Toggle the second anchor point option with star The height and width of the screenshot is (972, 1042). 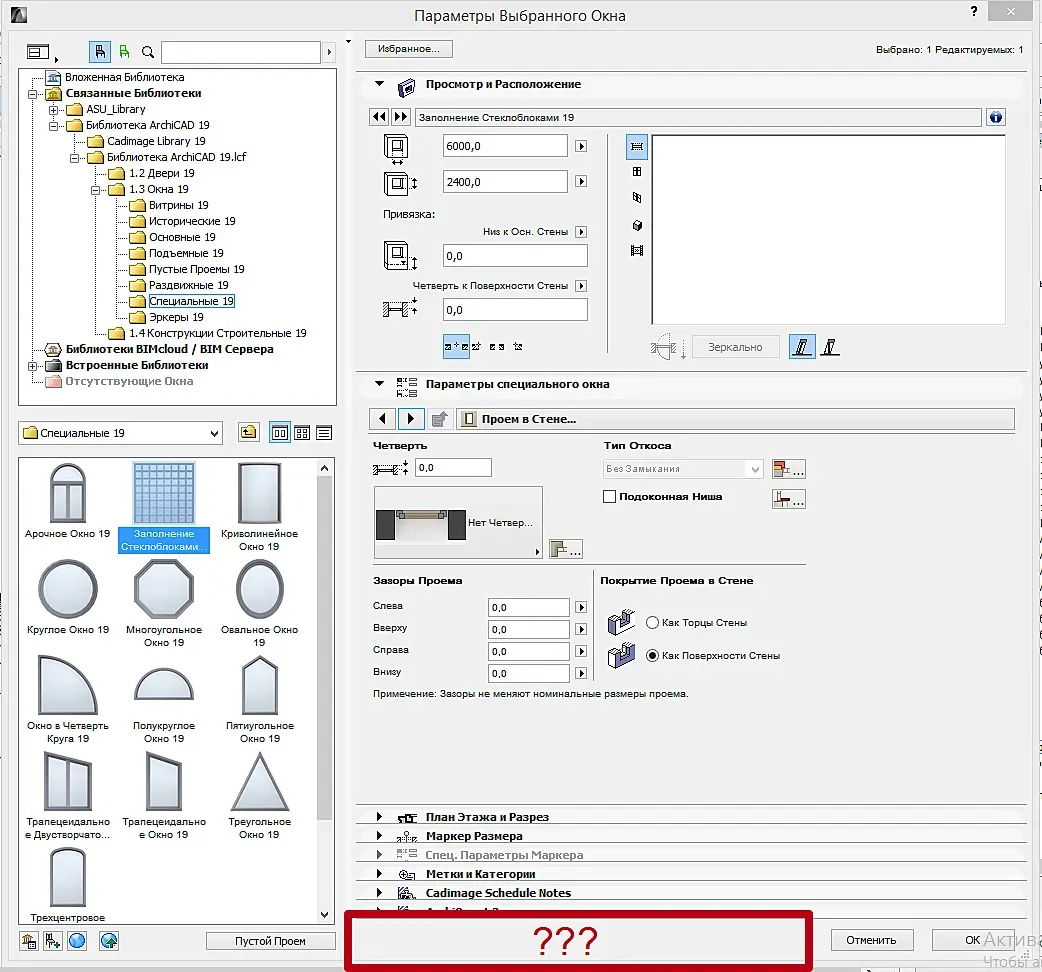(x=476, y=347)
